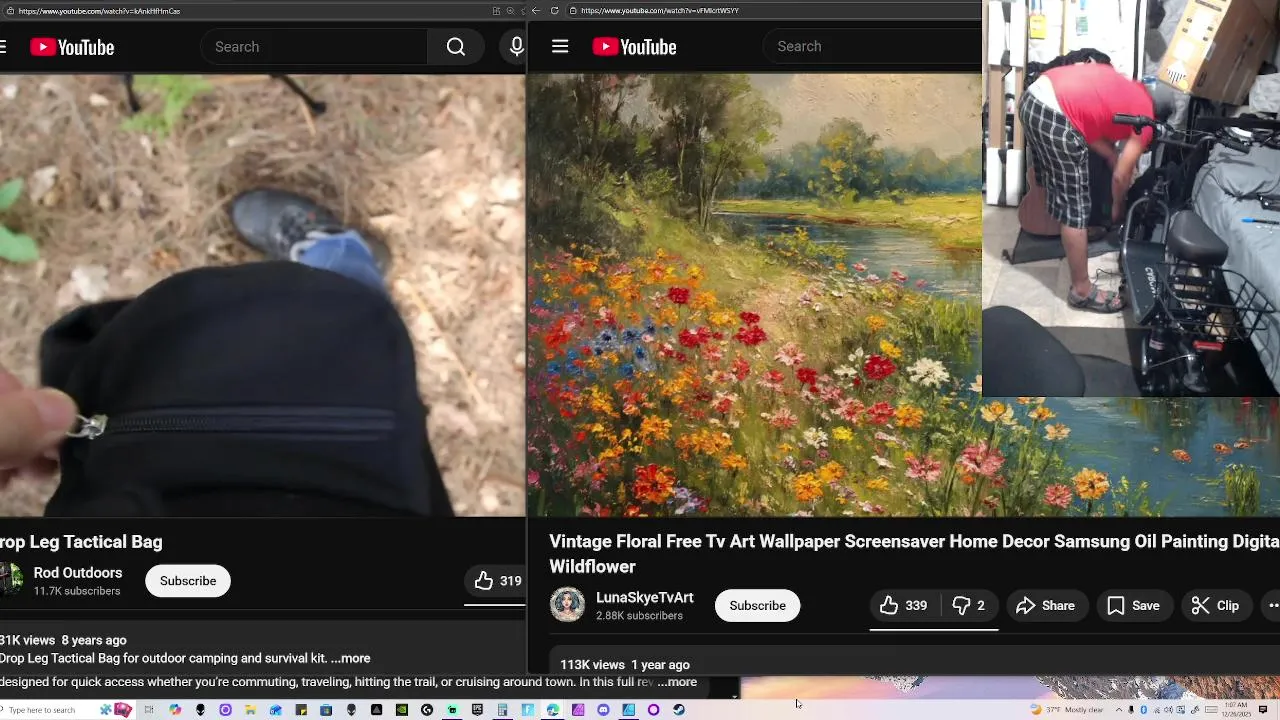Open Steam from the taskbar
This screenshot has width=1280, height=720.
click(x=679, y=710)
